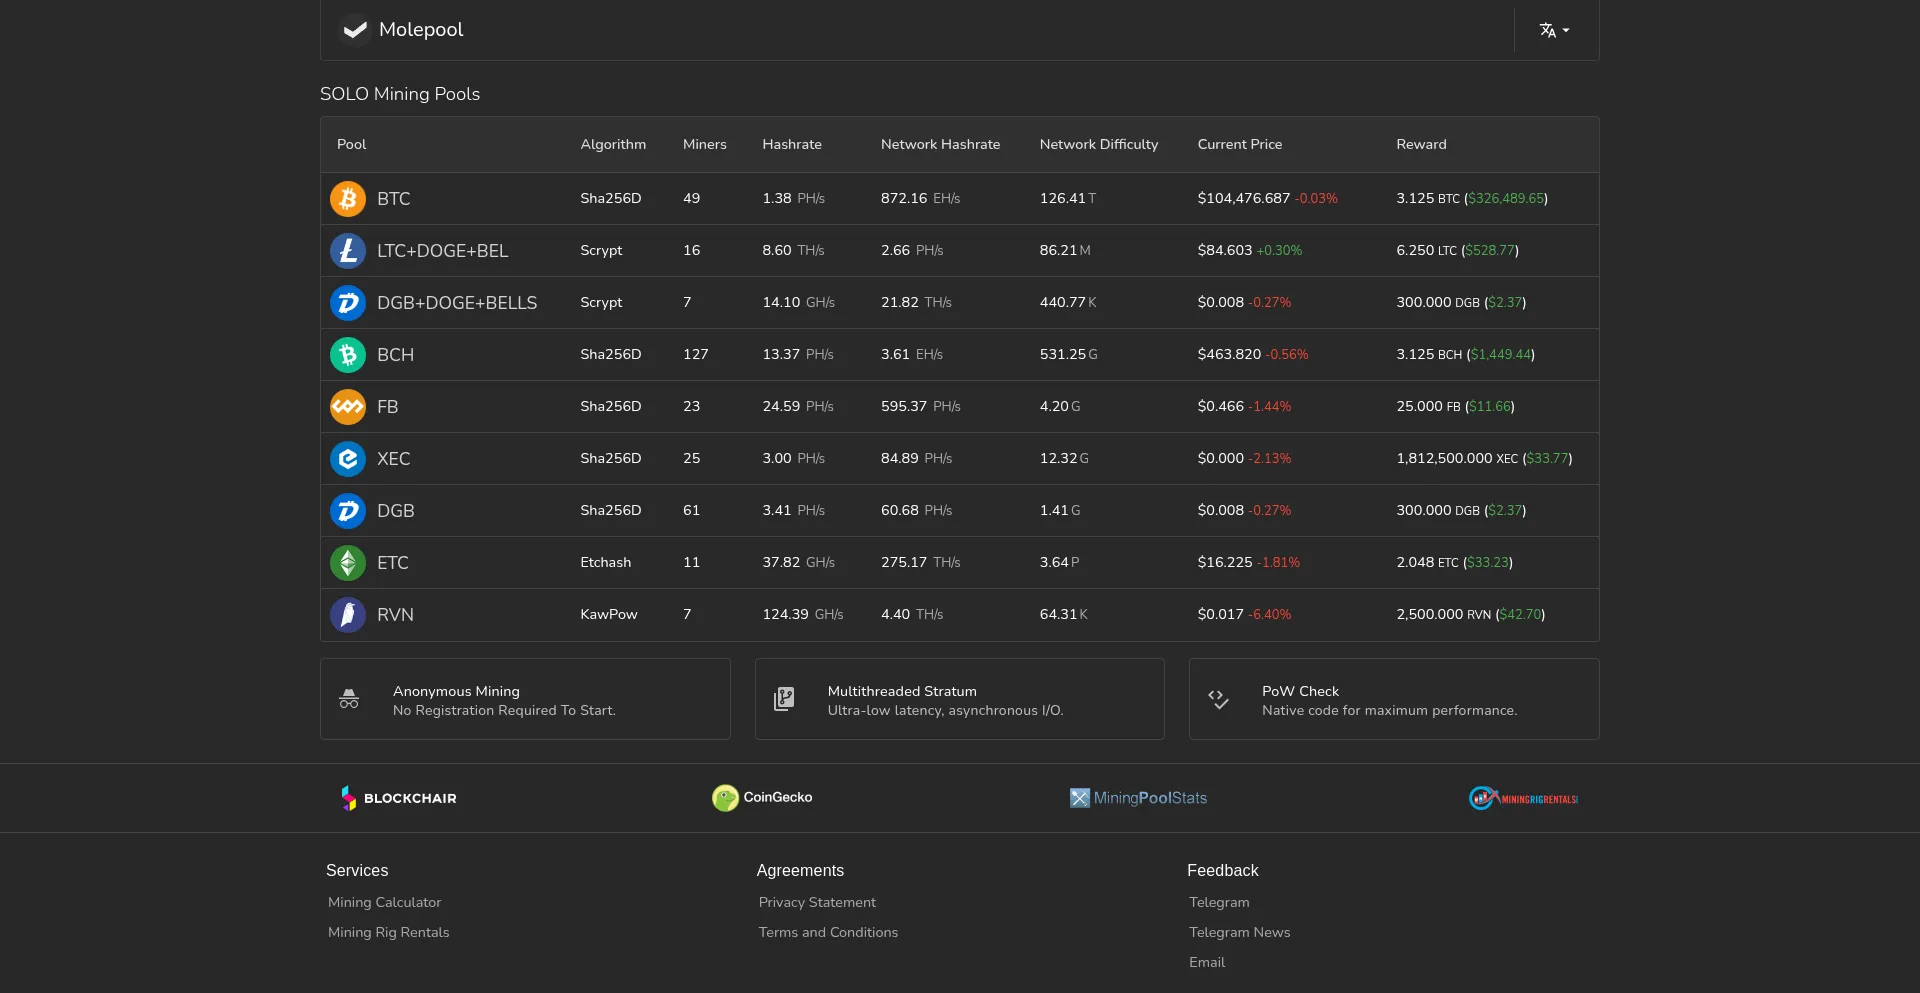Open the language selector dropdown
1920x993 pixels.
[x=1554, y=30]
